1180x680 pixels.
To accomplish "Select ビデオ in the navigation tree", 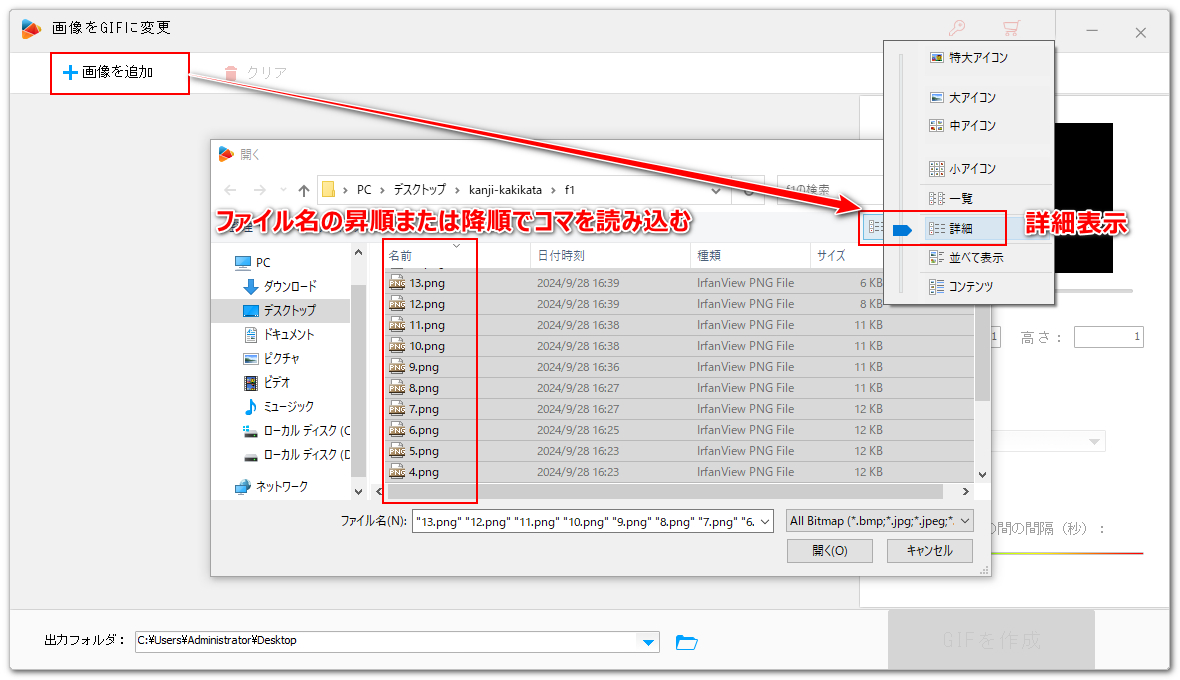I will coord(267,383).
